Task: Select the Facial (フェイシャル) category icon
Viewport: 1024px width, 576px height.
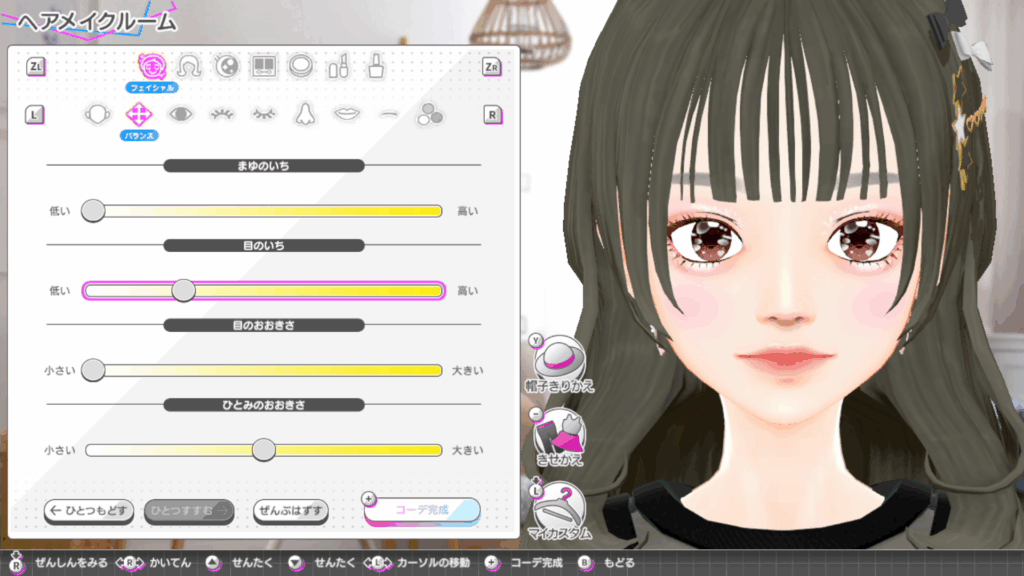Action: tap(152, 66)
